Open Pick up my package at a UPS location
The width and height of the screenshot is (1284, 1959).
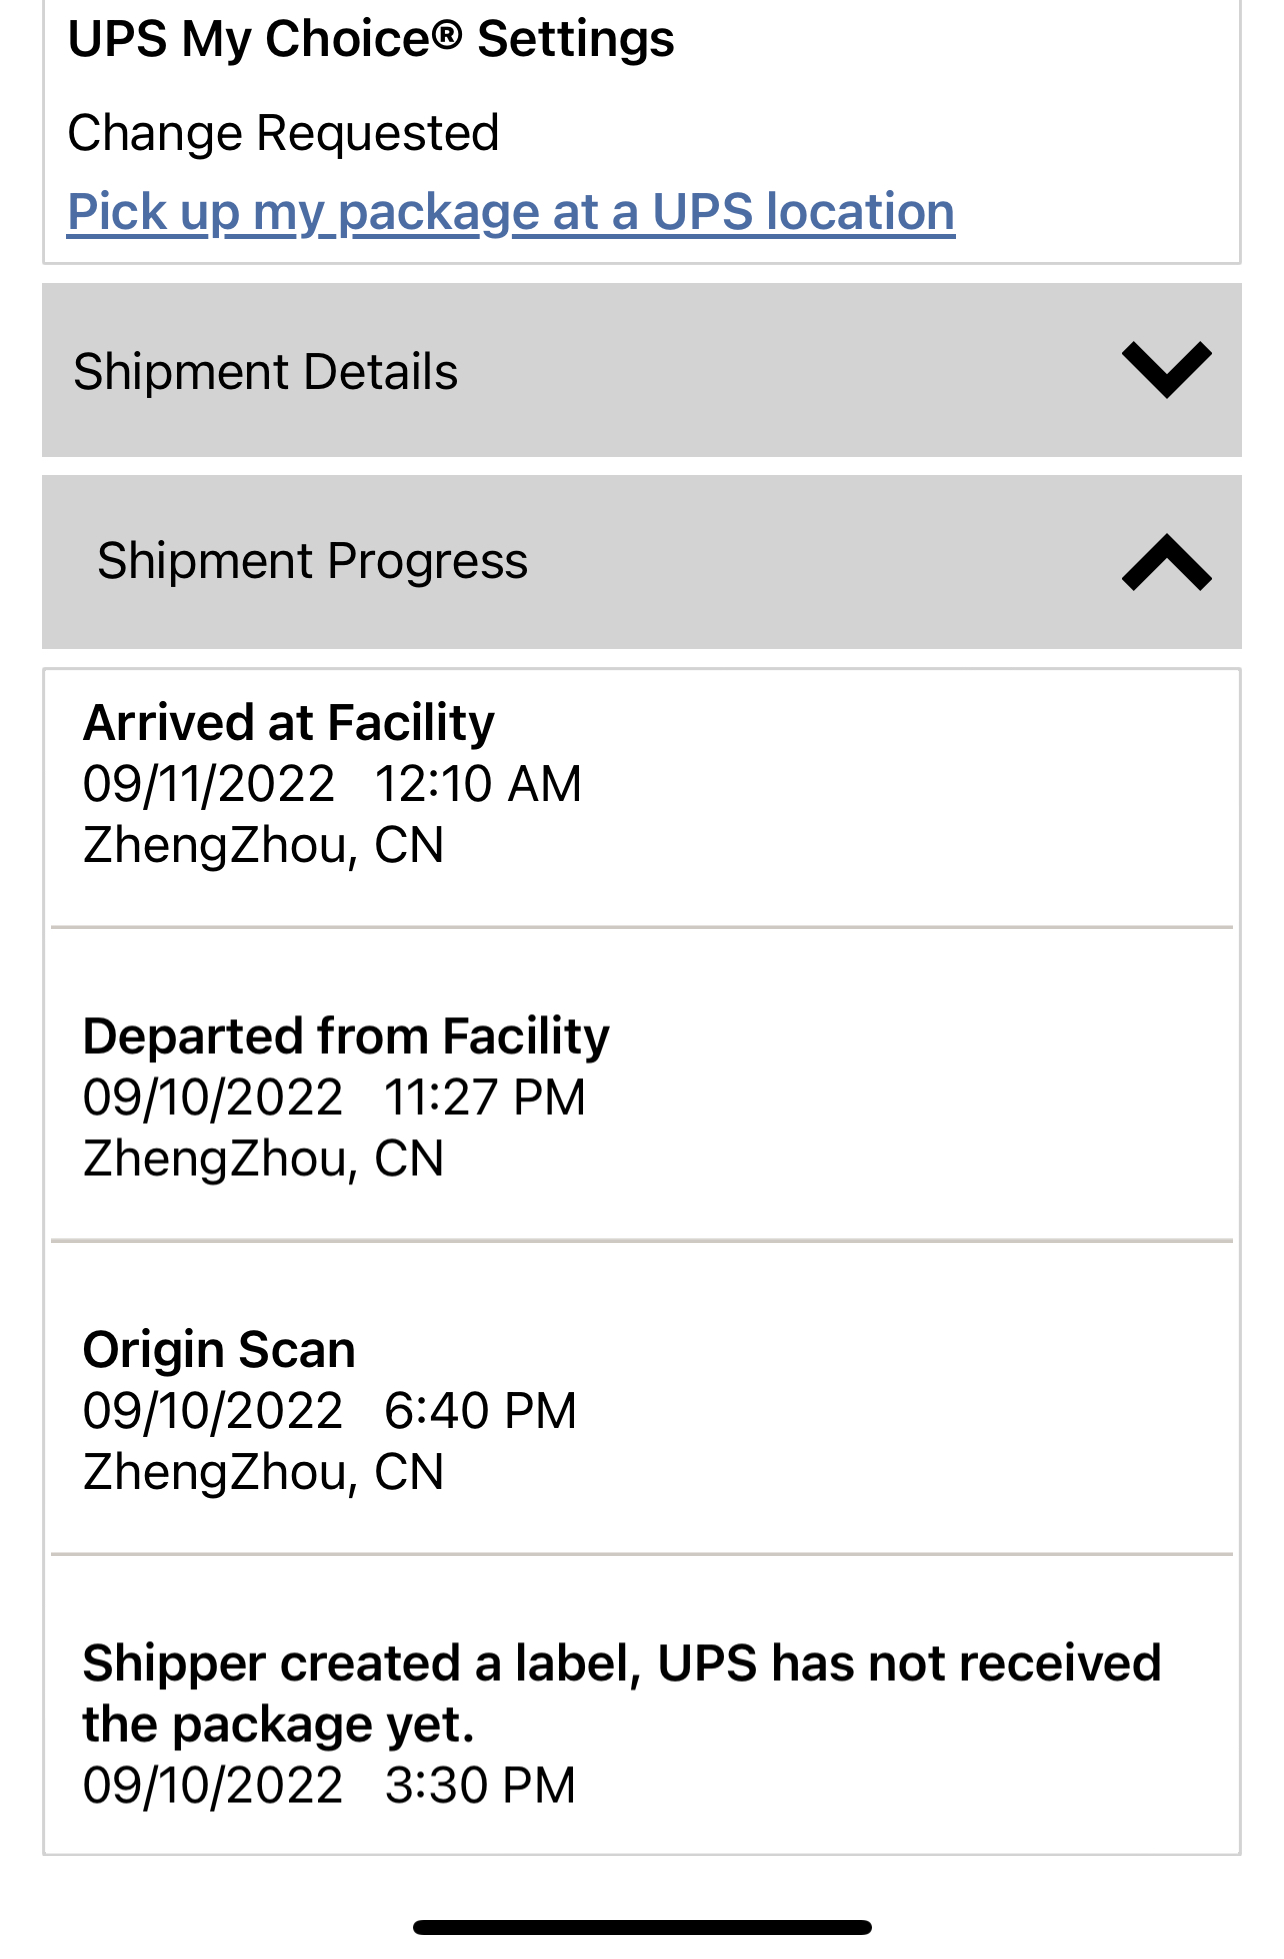pyautogui.click(x=510, y=212)
